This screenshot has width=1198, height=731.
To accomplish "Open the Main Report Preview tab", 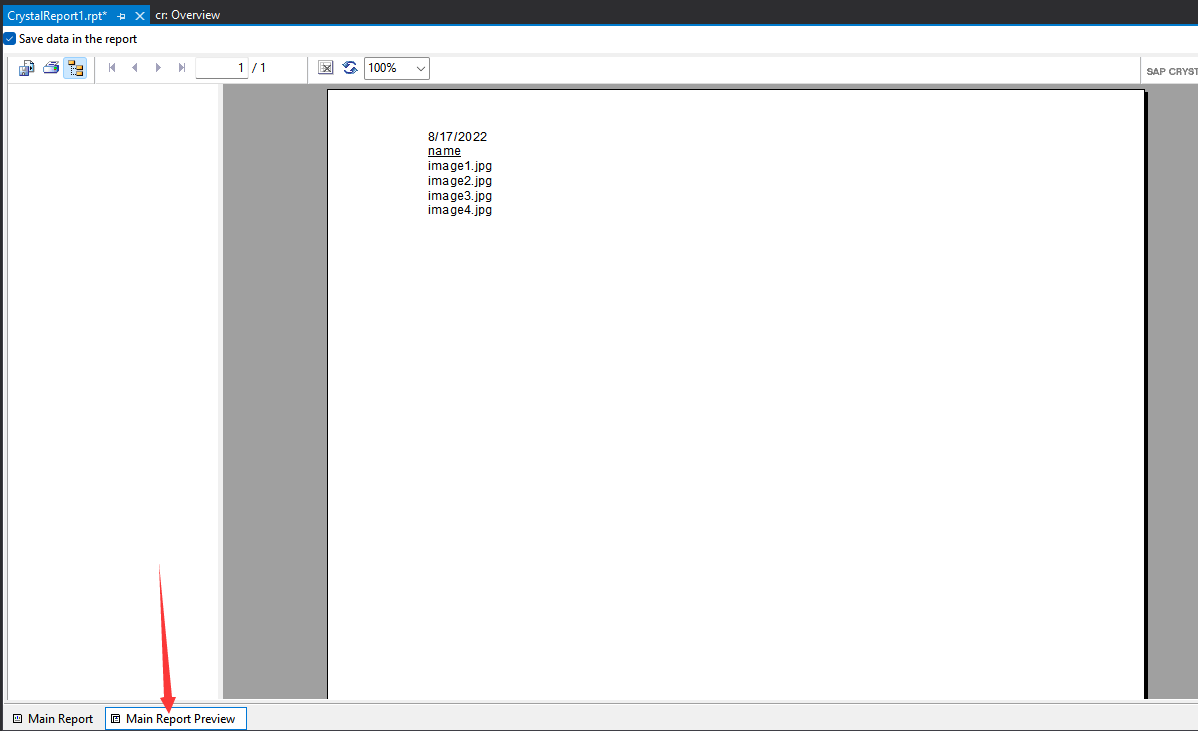I will click(175, 718).
